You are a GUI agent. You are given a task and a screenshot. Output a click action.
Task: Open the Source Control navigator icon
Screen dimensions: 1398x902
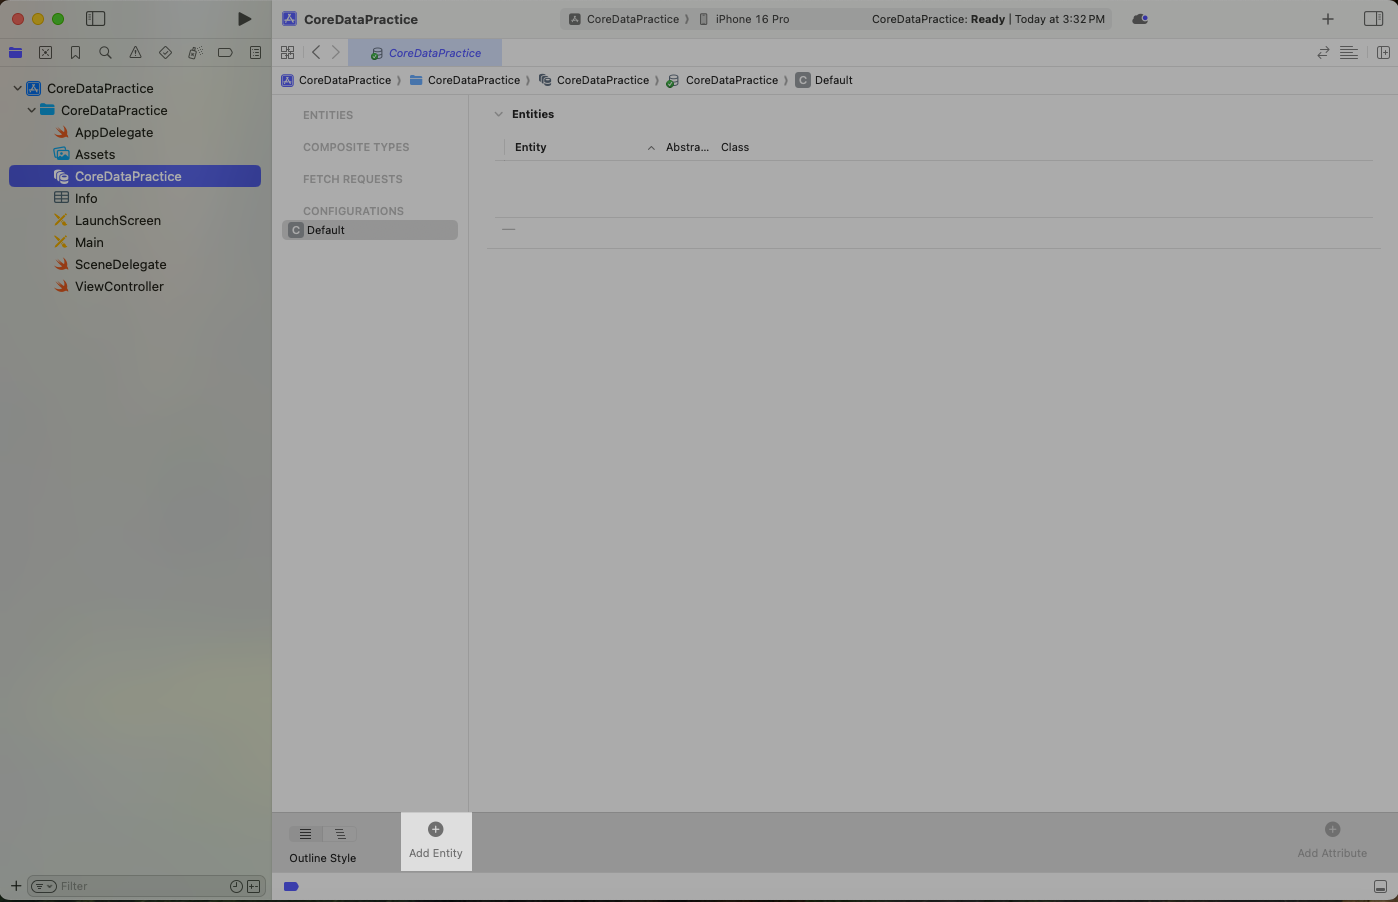point(45,53)
